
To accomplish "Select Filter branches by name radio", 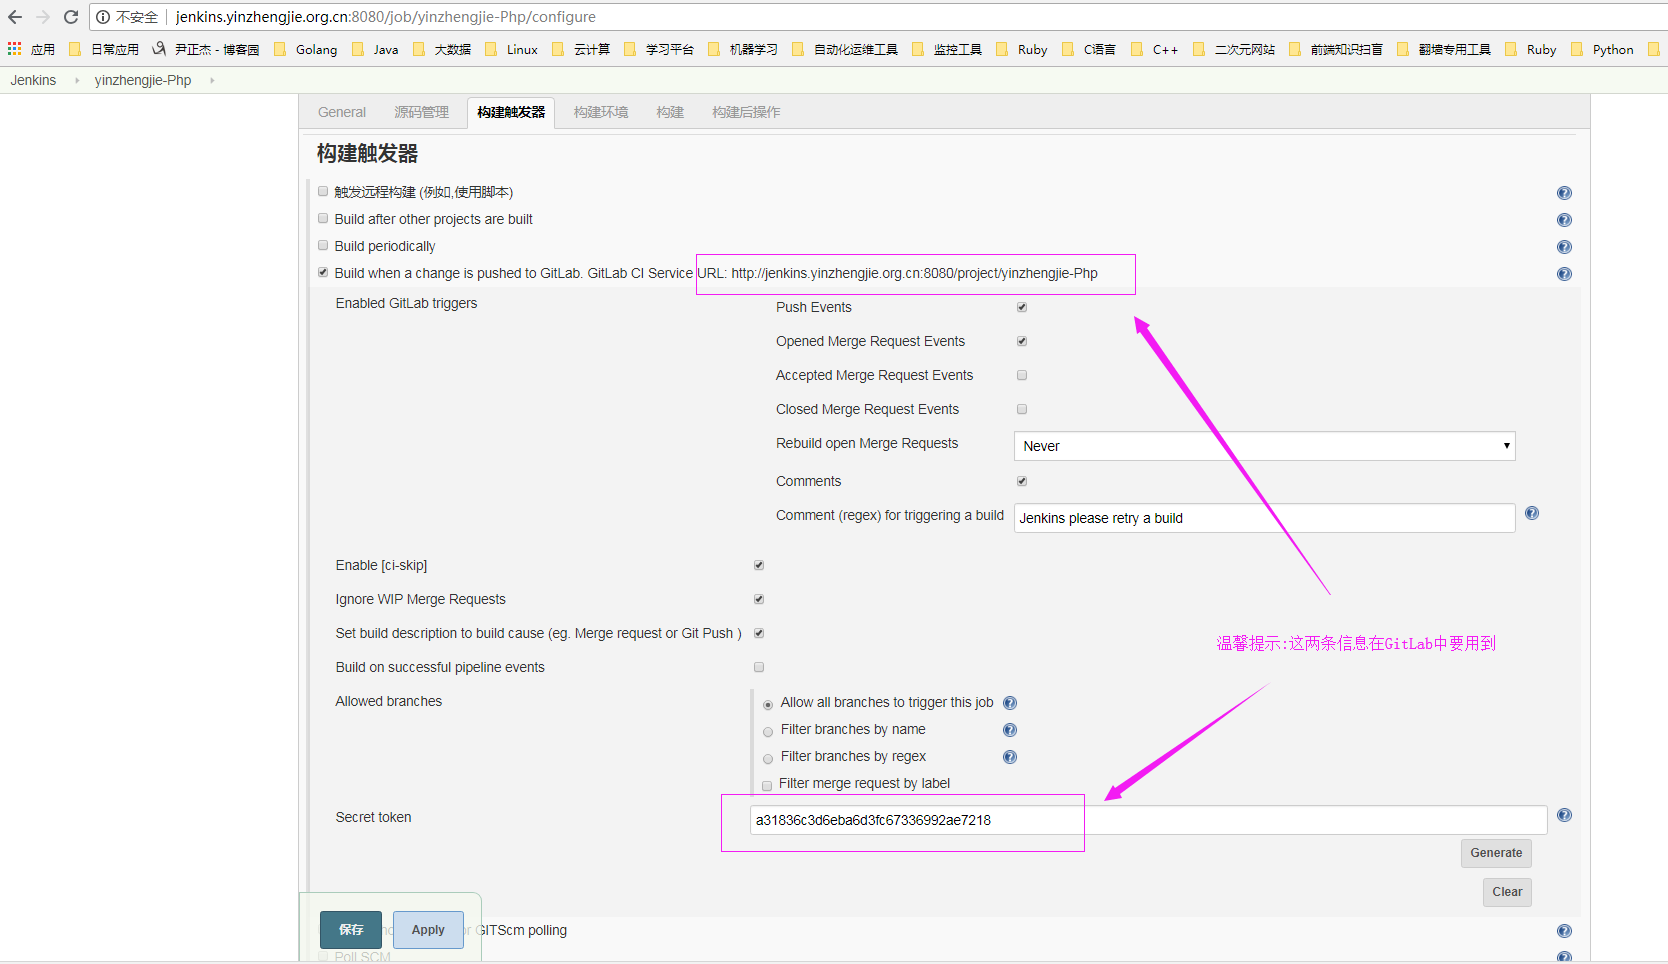I will tap(768, 732).
